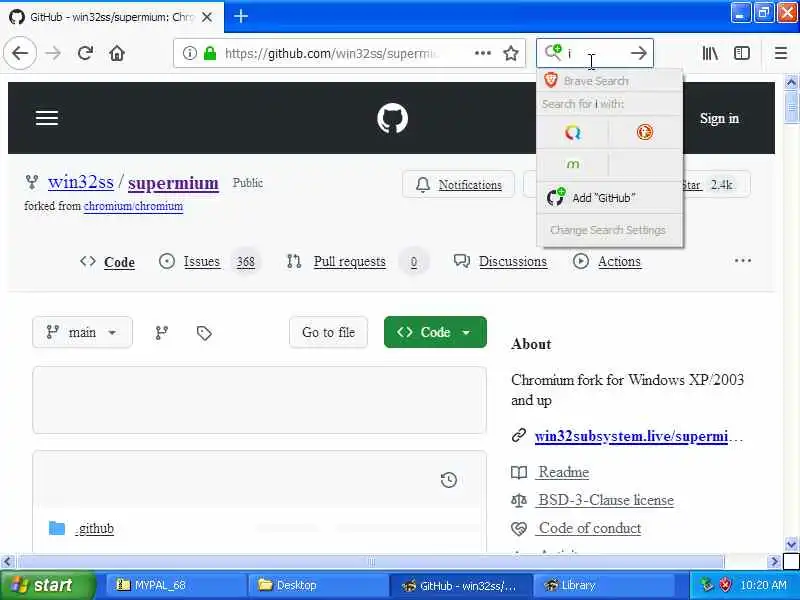
Task: Click the horizontal scrollbar right arrow
Action: pyautogui.click(x=774, y=562)
